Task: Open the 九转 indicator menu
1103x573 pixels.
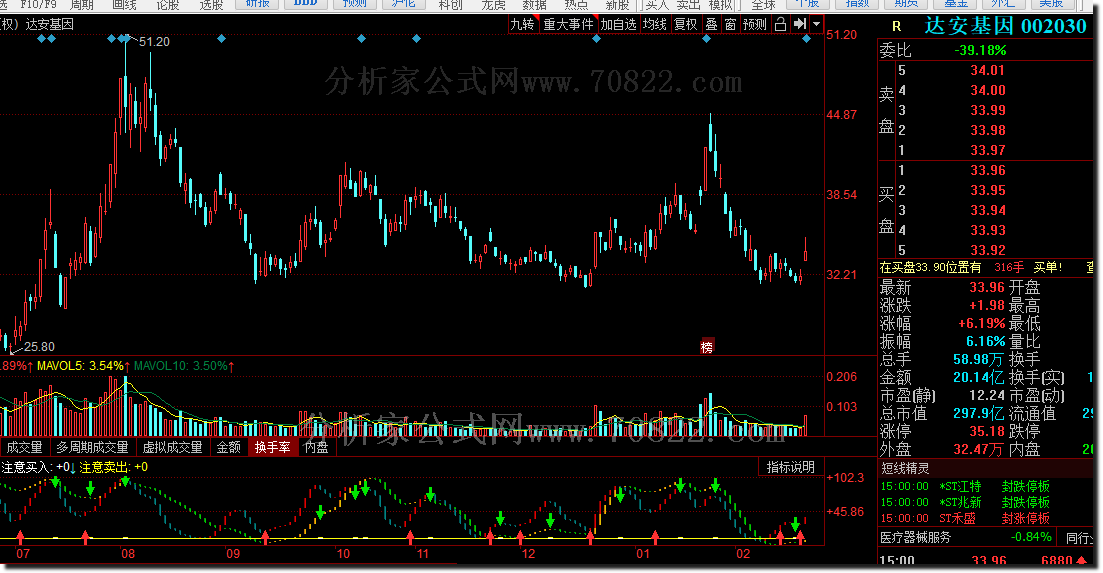Action: click(x=522, y=24)
